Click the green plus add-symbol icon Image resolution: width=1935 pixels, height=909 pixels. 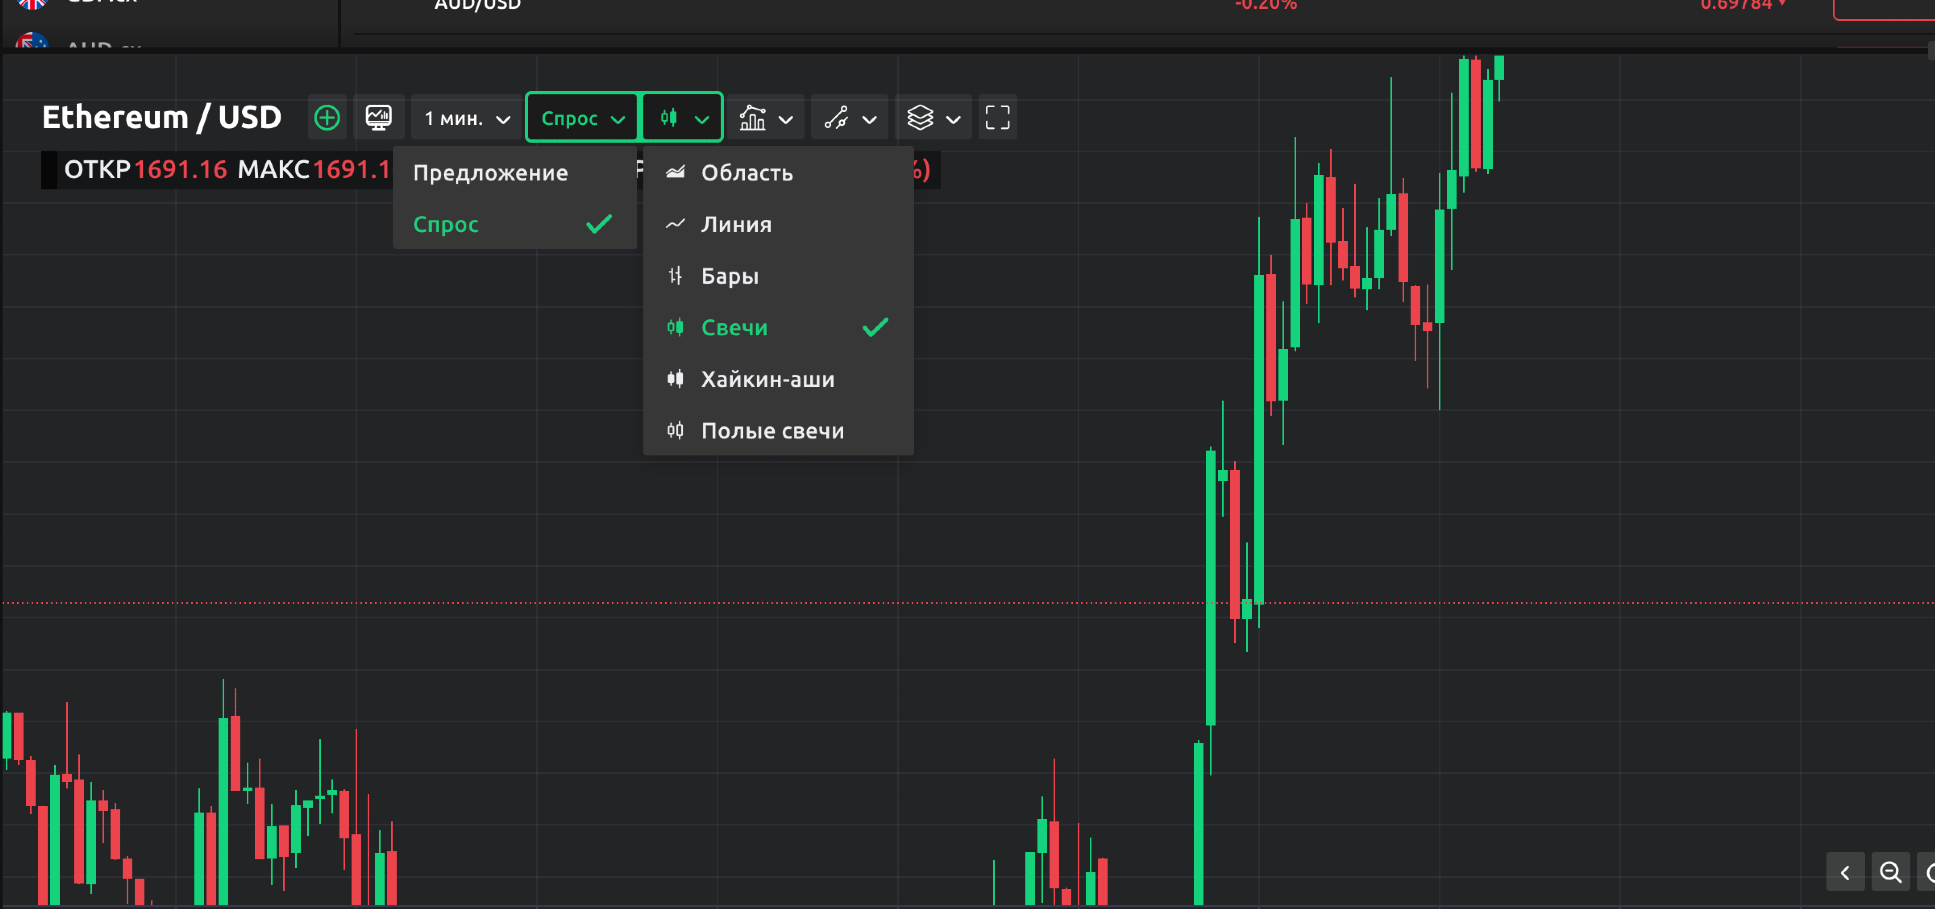point(327,118)
